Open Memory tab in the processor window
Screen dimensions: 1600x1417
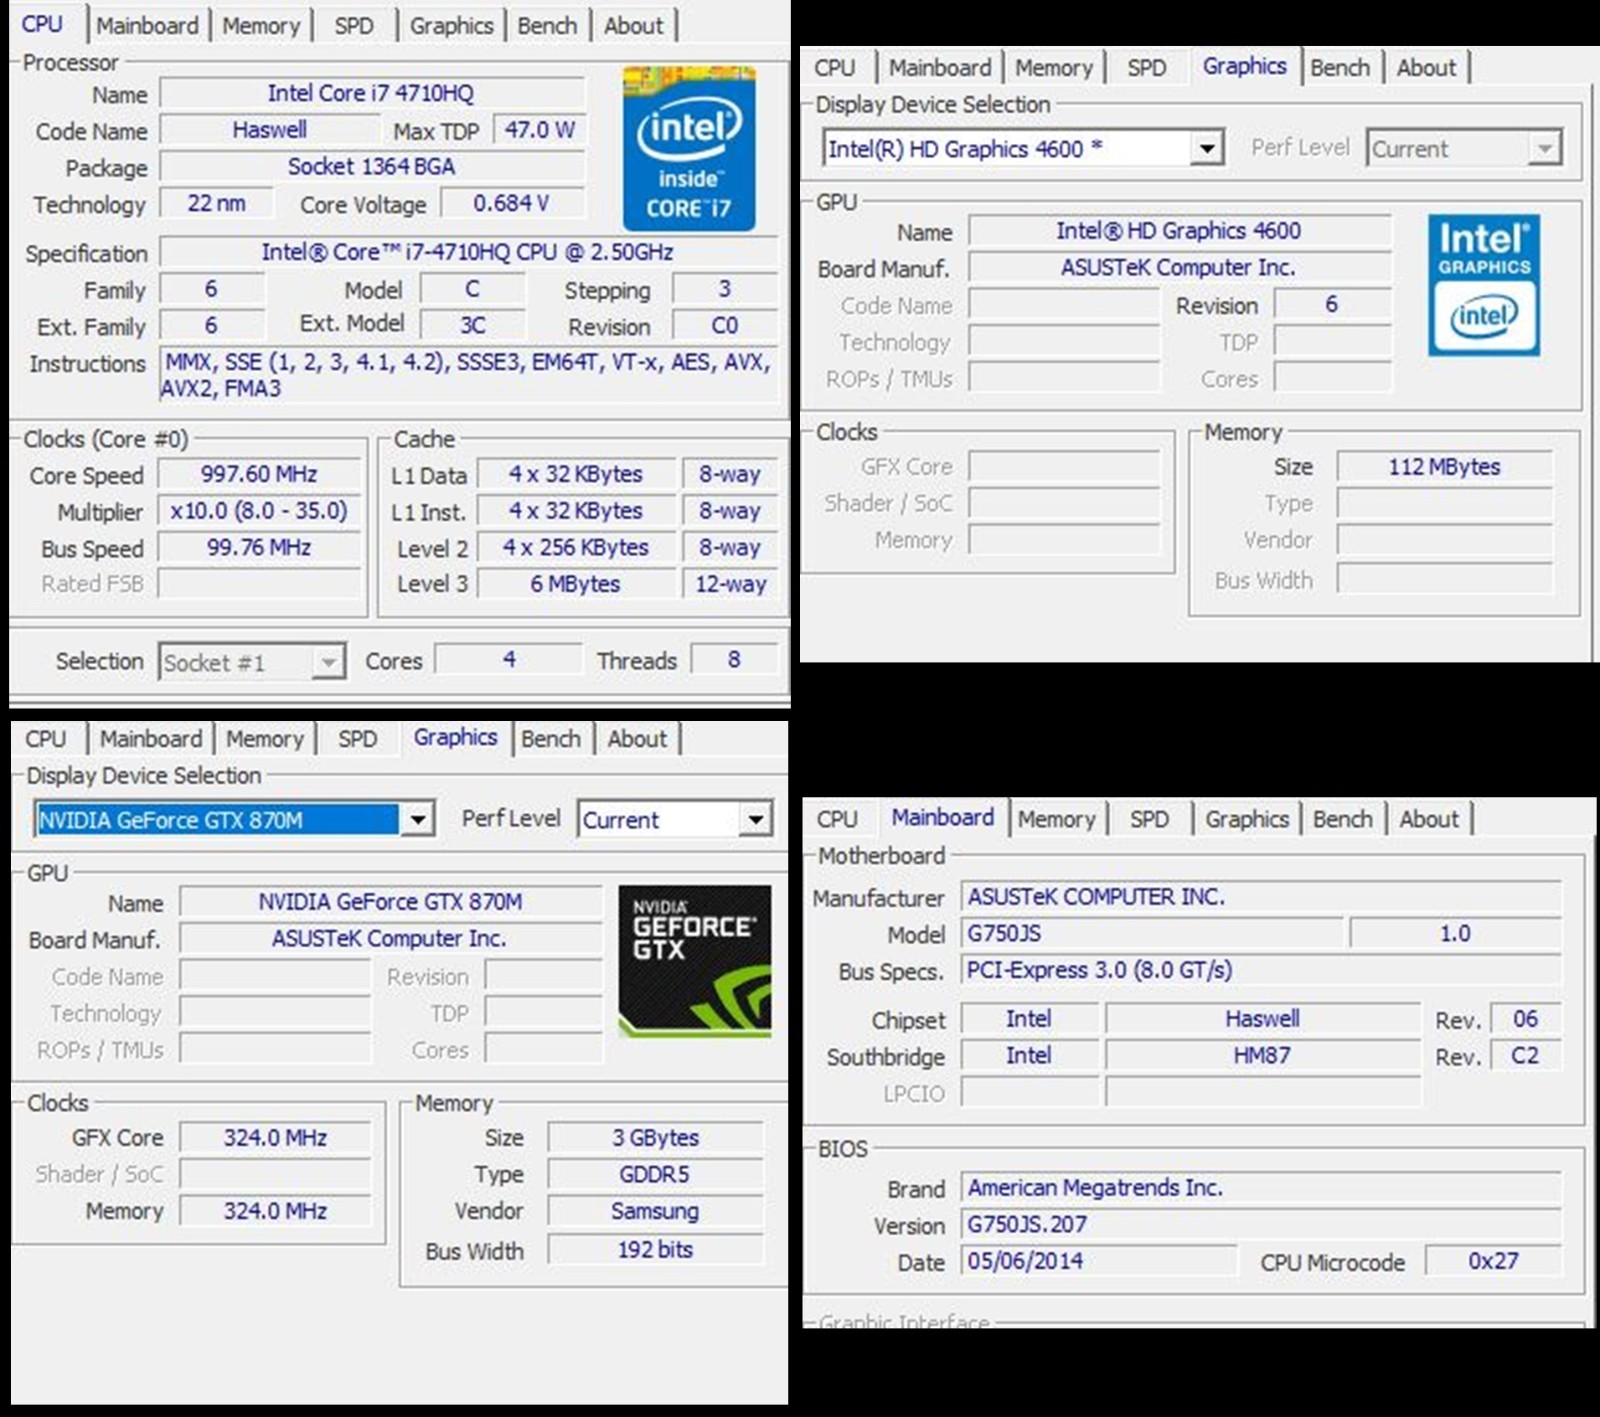pyautogui.click(x=261, y=26)
